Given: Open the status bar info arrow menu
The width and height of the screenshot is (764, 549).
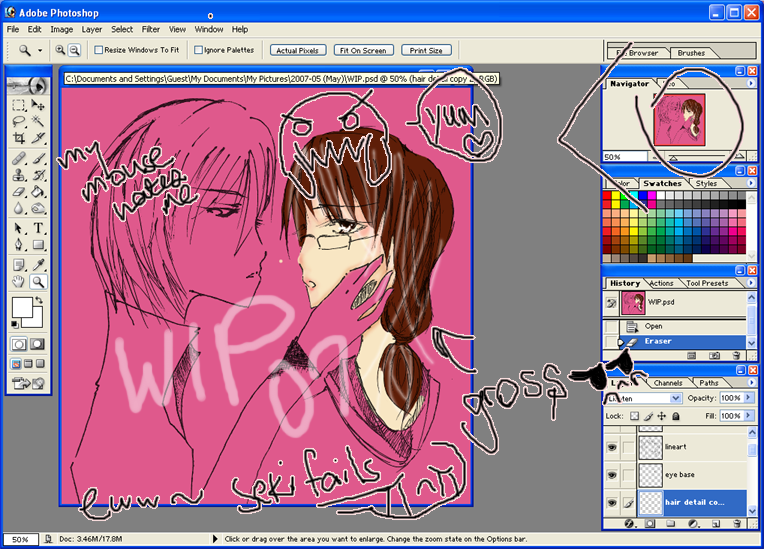Looking at the screenshot, I should pyautogui.click(x=215, y=539).
